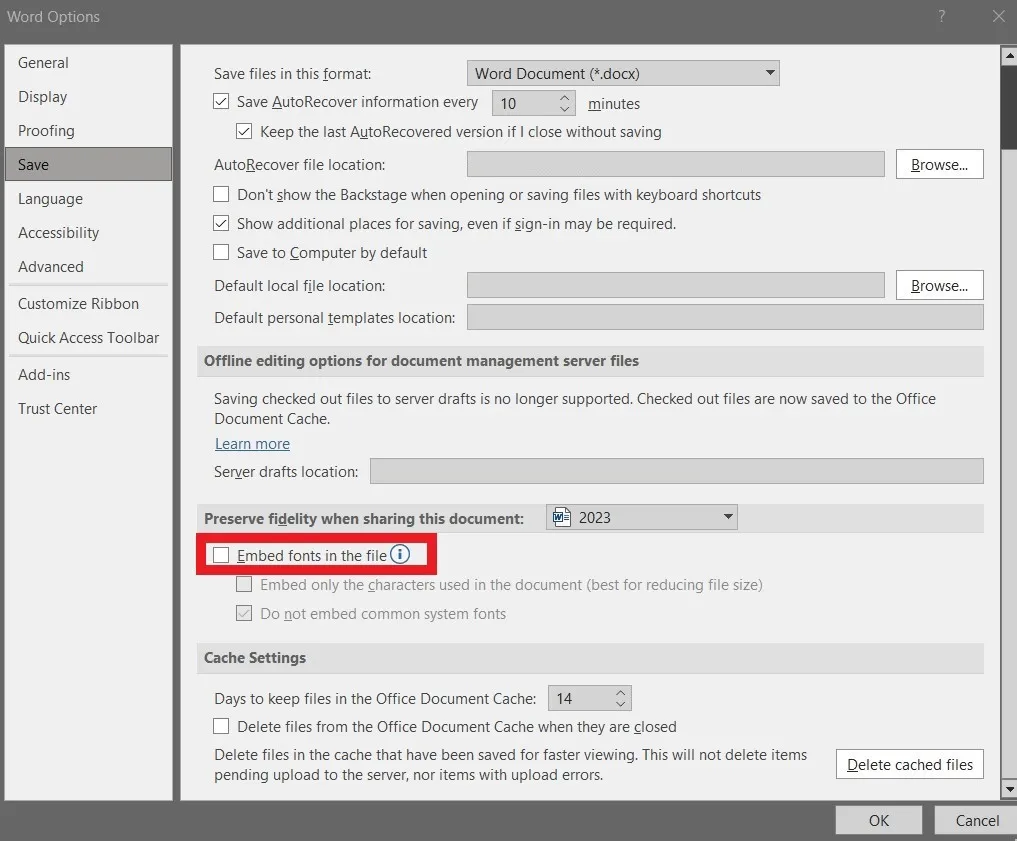Open the Learn more link
1017x841 pixels.
pyautogui.click(x=252, y=444)
